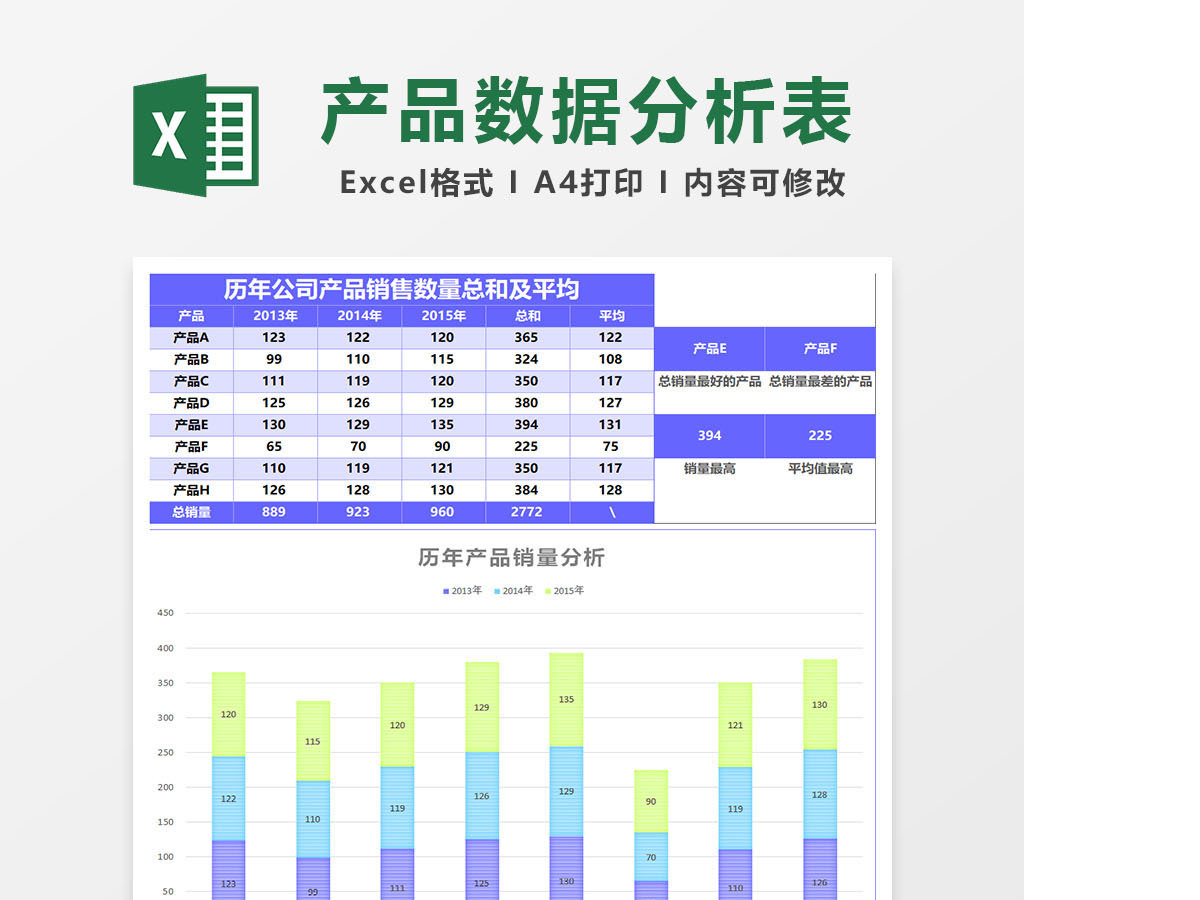Viewport: 1200px width, 900px height.
Task: Click chart bar segment labeled 115
Action: (313, 741)
